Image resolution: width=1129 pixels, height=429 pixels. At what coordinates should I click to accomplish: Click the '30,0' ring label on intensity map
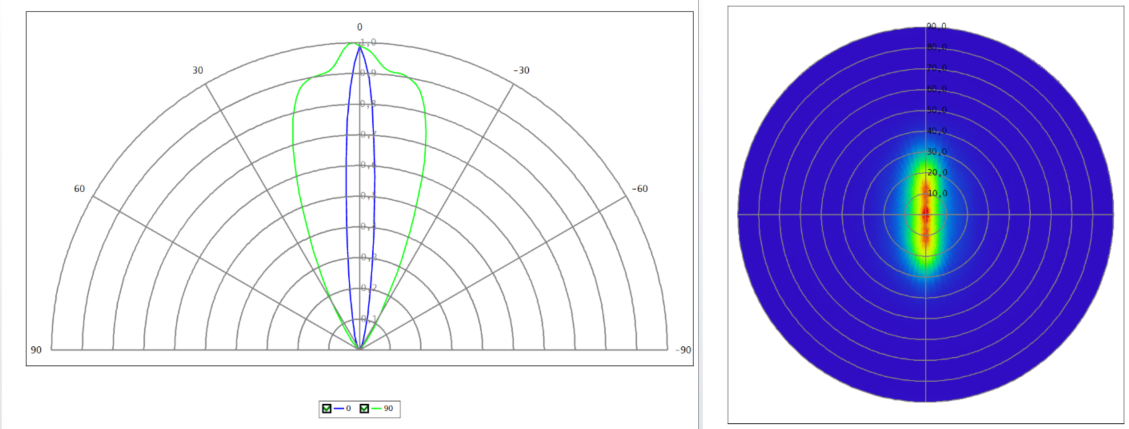[937, 152]
